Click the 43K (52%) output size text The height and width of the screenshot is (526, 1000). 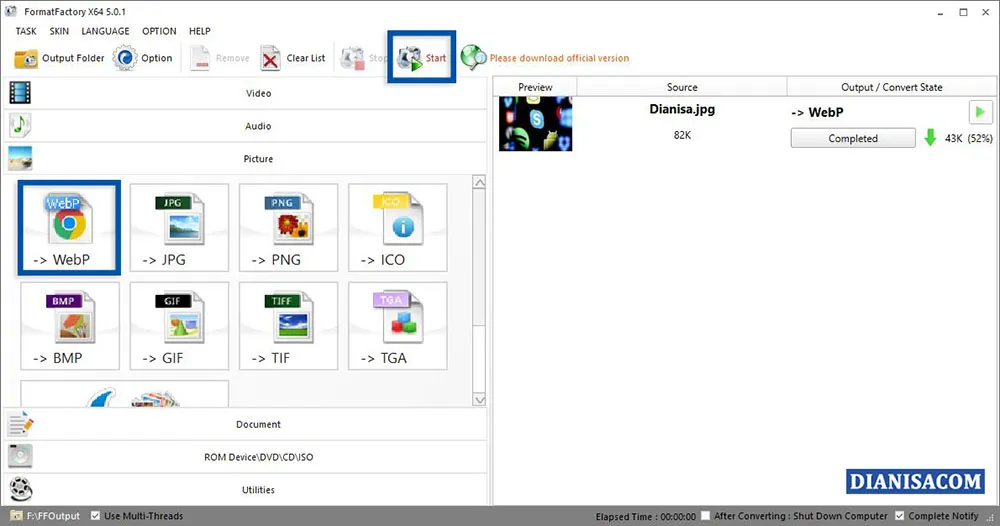(x=968, y=138)
